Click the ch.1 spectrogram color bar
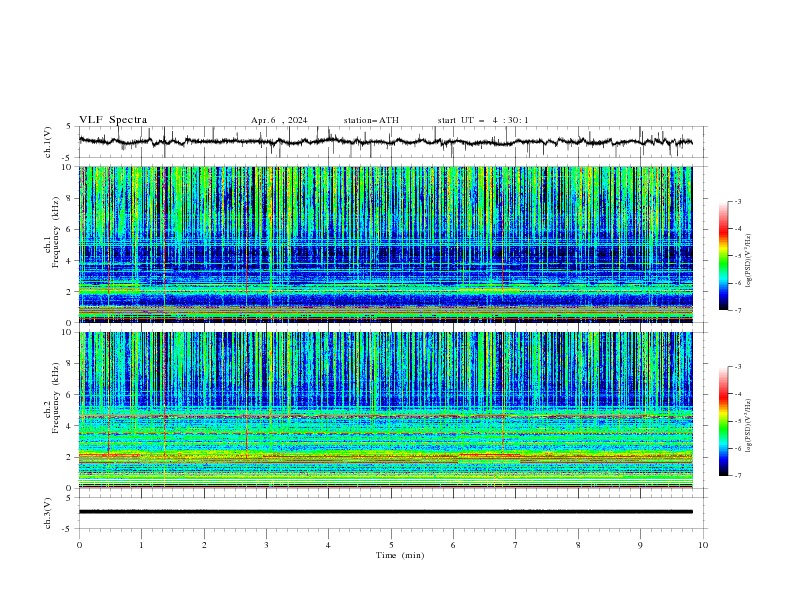The image size is (792, 612). pos(724,256)
